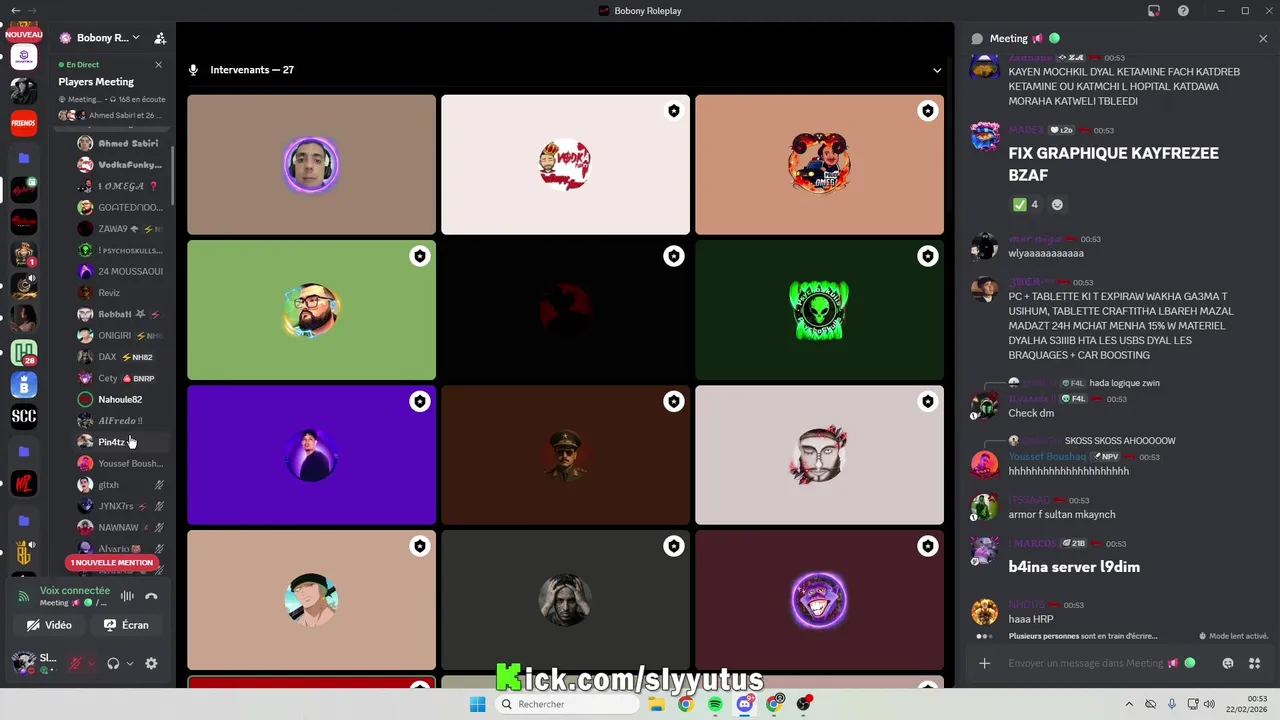
Task: Click the Windows Start button
Action: click(478, 704)
